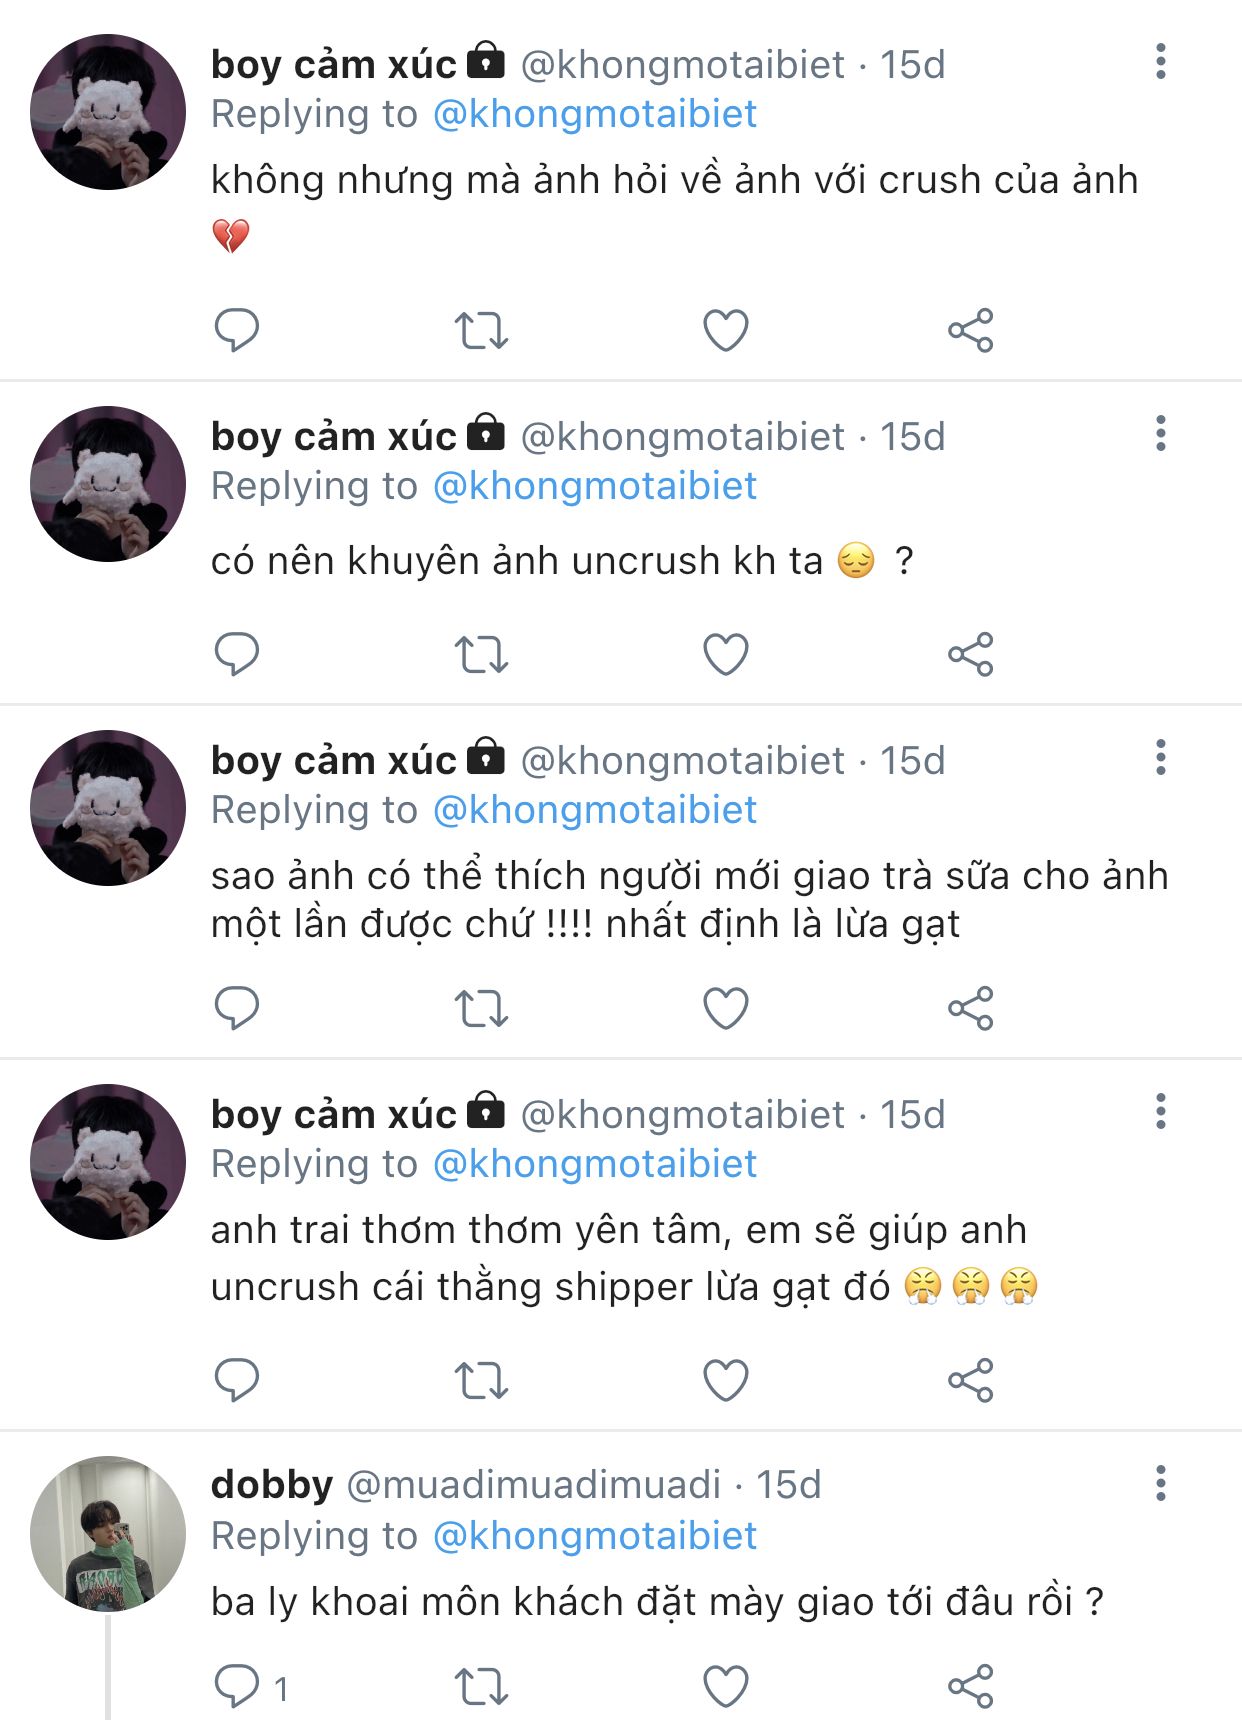The height and width of the screenshot is (1720, 1242).
Task: Retweet dobby's tweet
Action: [481, 1687]
